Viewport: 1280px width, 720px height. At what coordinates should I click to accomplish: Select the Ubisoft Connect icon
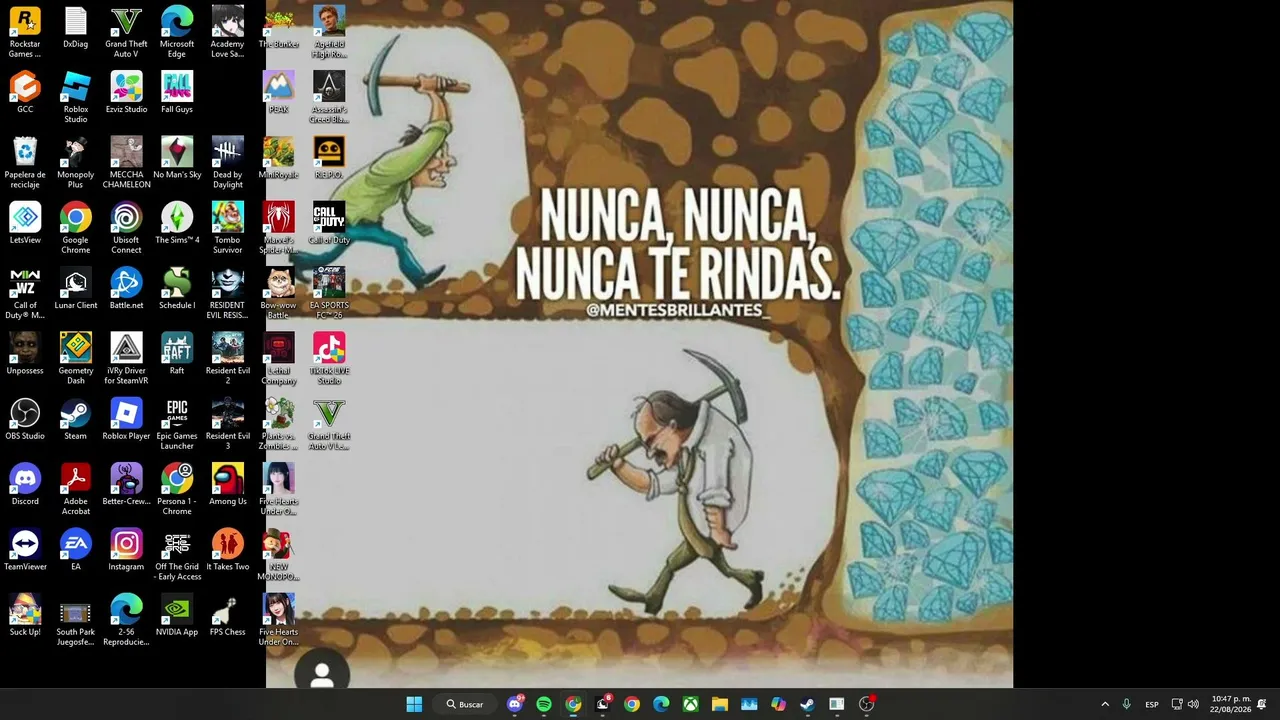[126, 228]
